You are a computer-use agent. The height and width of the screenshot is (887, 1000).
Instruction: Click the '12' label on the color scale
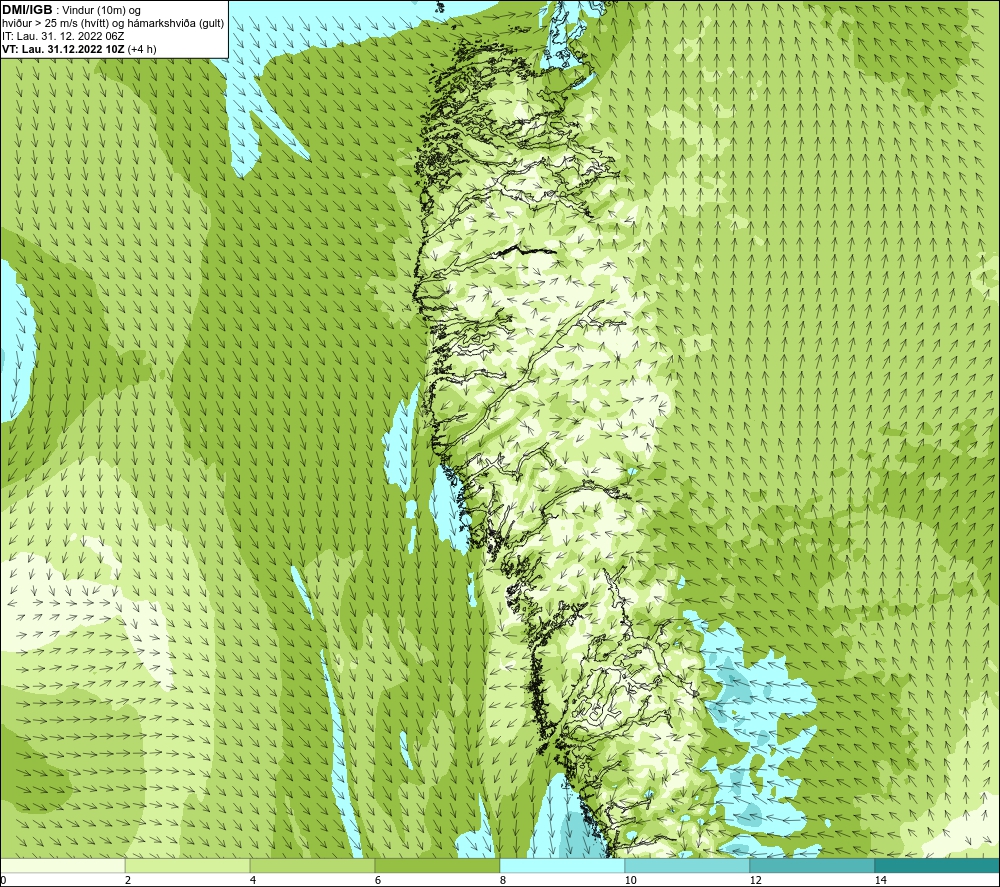click(x=756, y=880)
